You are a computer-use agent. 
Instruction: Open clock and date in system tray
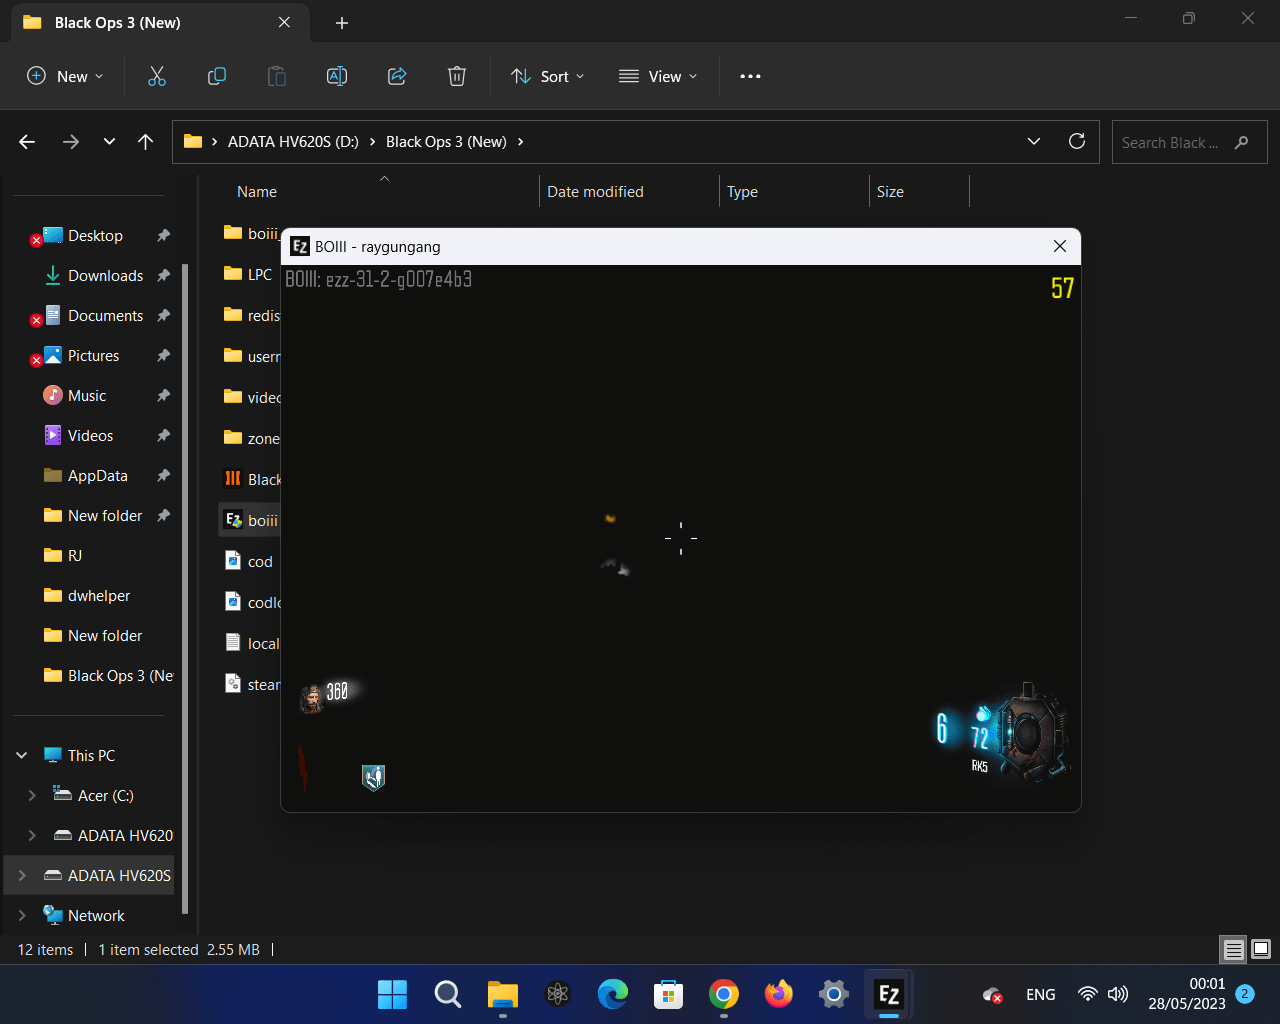(1187, 994)
